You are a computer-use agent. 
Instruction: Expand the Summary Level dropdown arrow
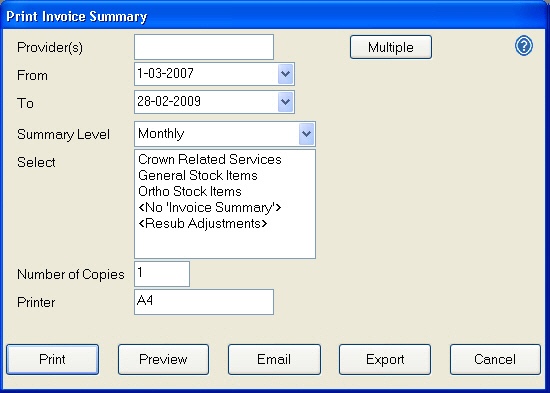[306, 134]
